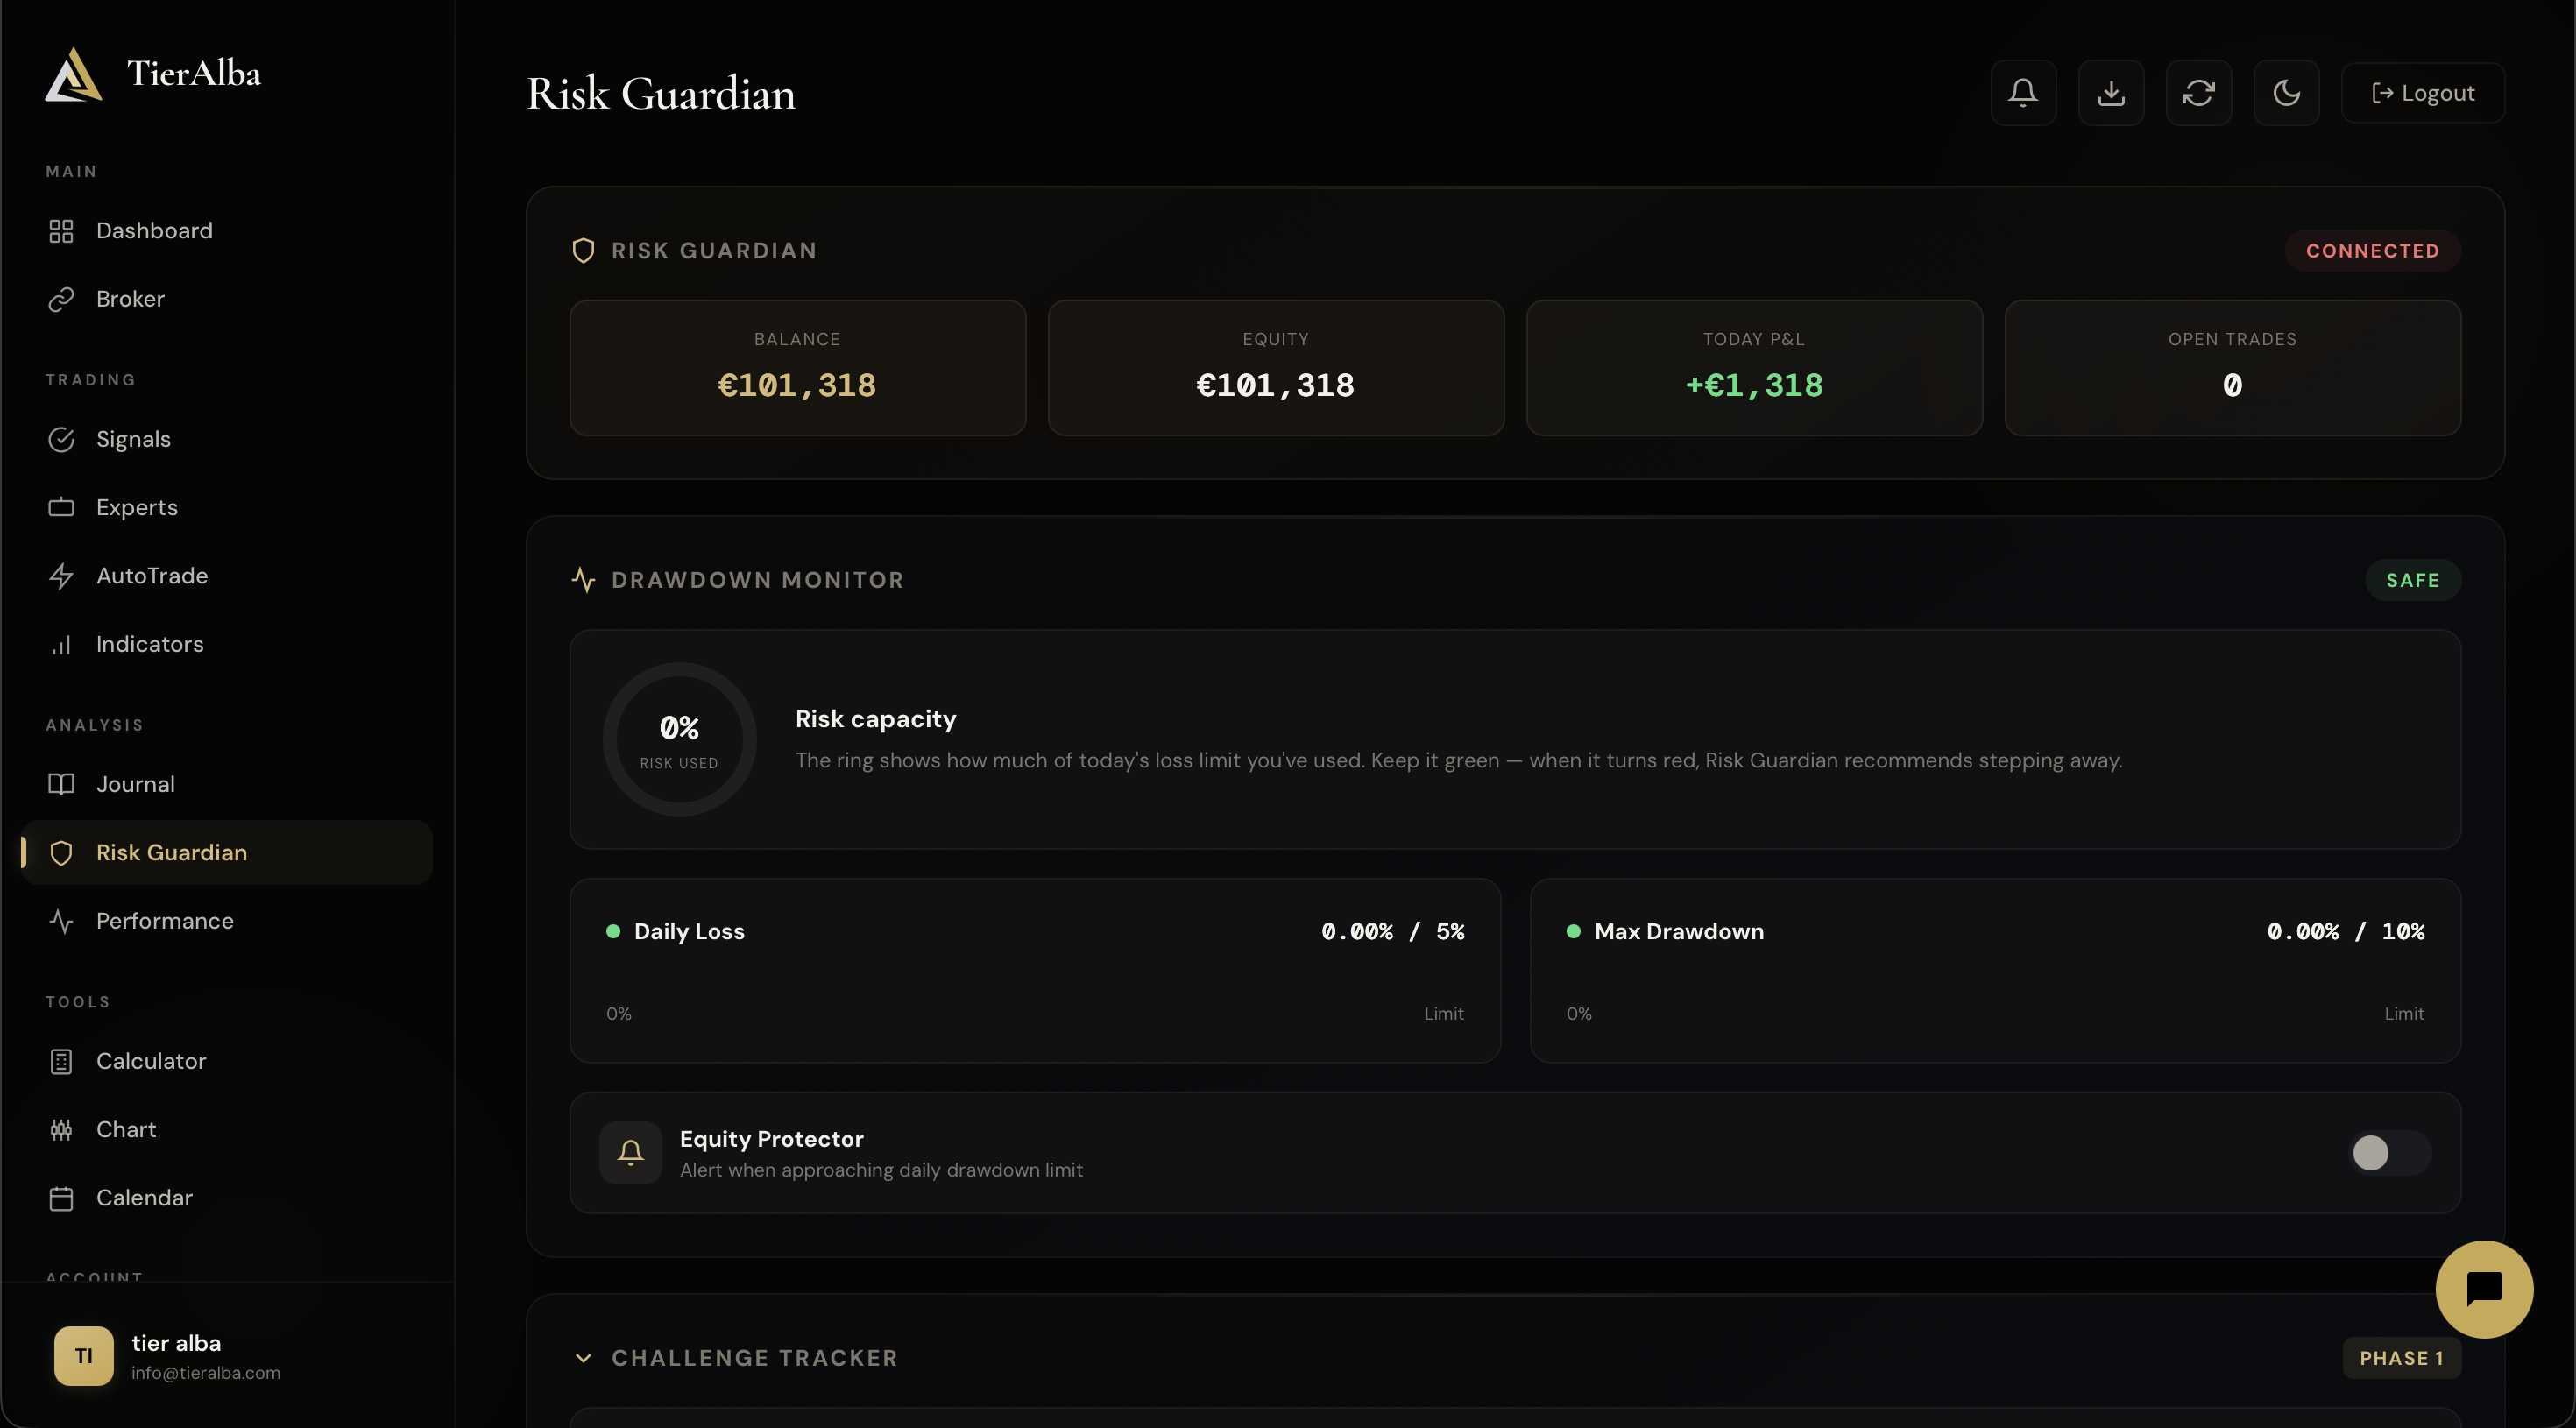Click the Phase 1 badge
Screen dimensions: 2576x1428
(x=2401, y=1357)
